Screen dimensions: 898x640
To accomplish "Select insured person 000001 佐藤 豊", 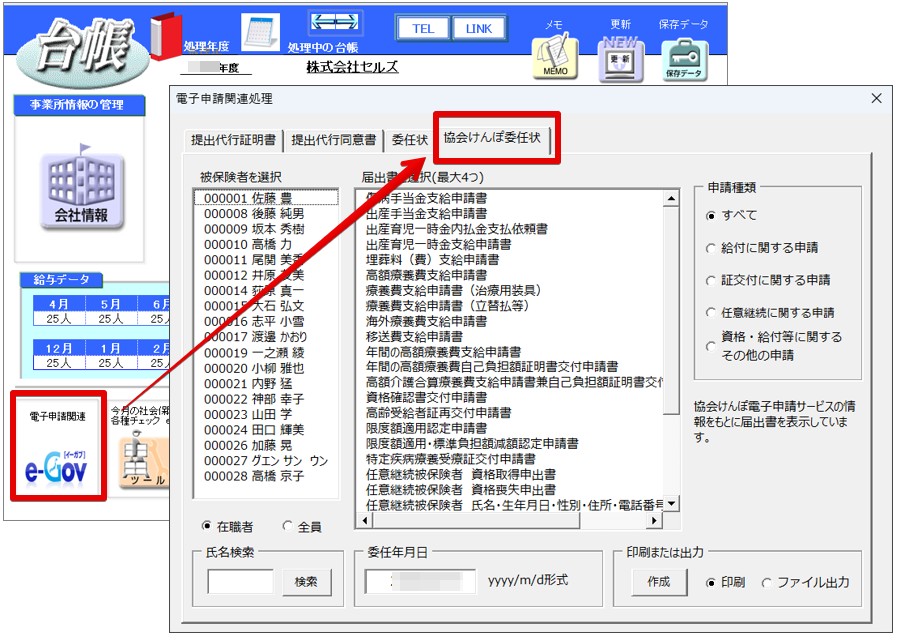I will (266, 198).
